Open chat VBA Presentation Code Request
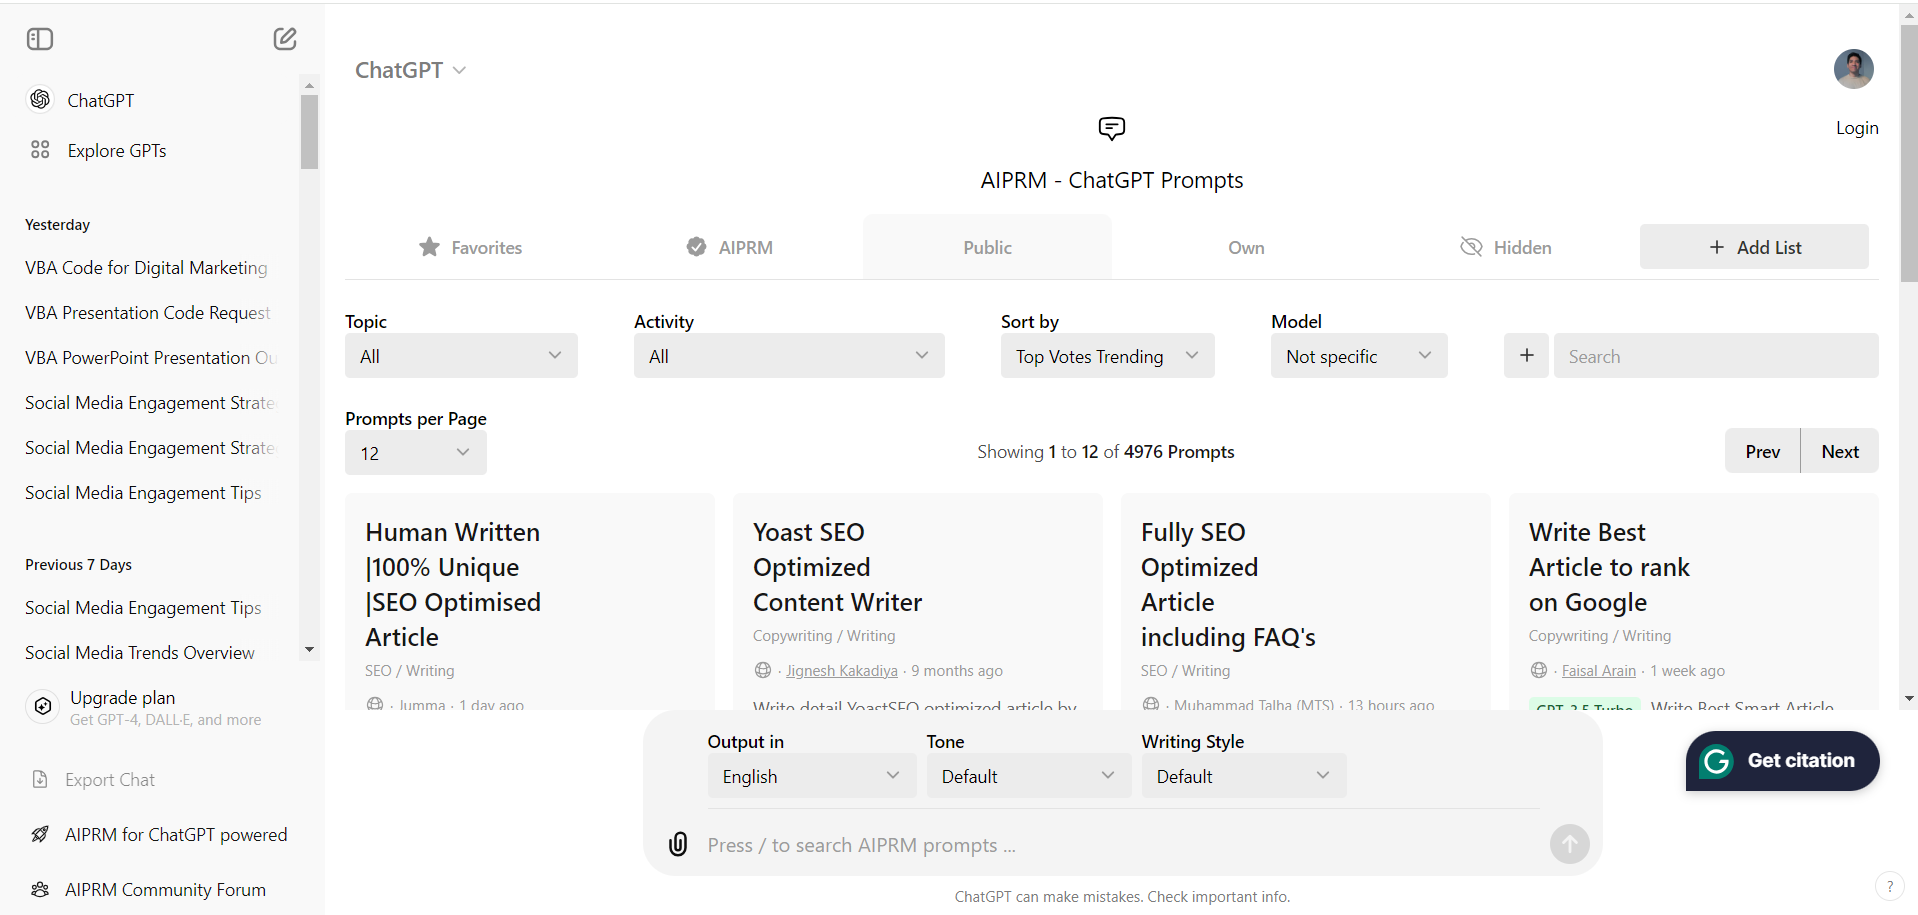 tap(148, 312)
